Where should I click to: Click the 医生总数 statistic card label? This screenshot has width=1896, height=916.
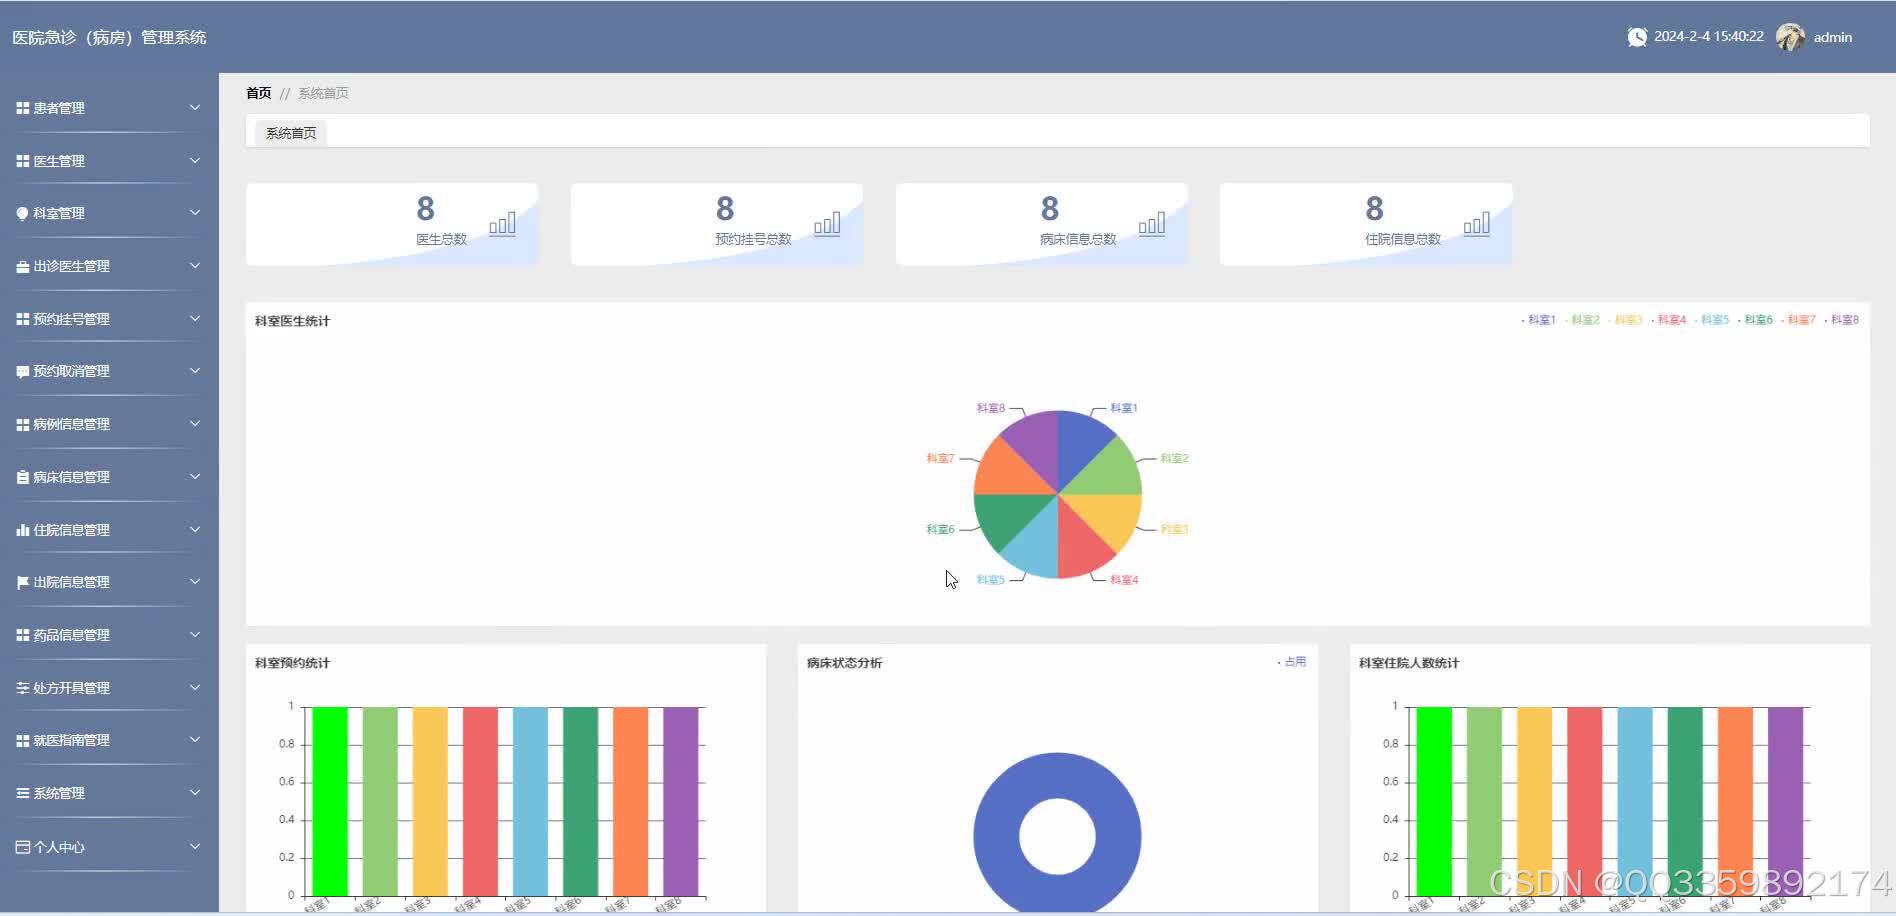(442, 240)
